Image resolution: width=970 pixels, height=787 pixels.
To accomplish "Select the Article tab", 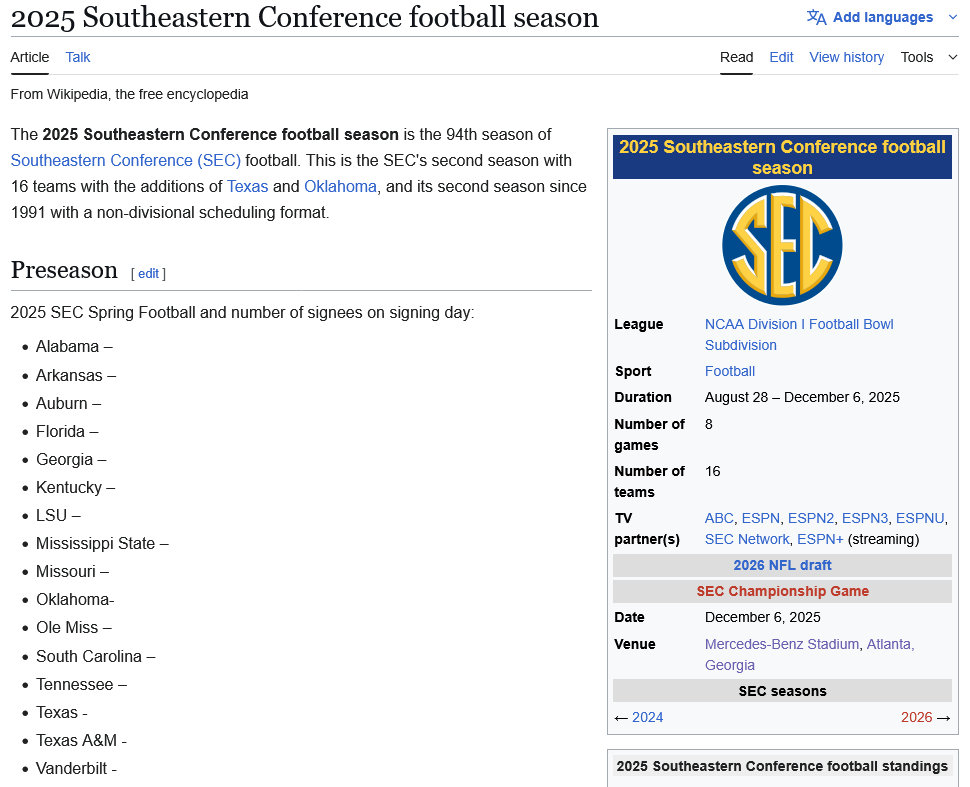I will 30,57.
